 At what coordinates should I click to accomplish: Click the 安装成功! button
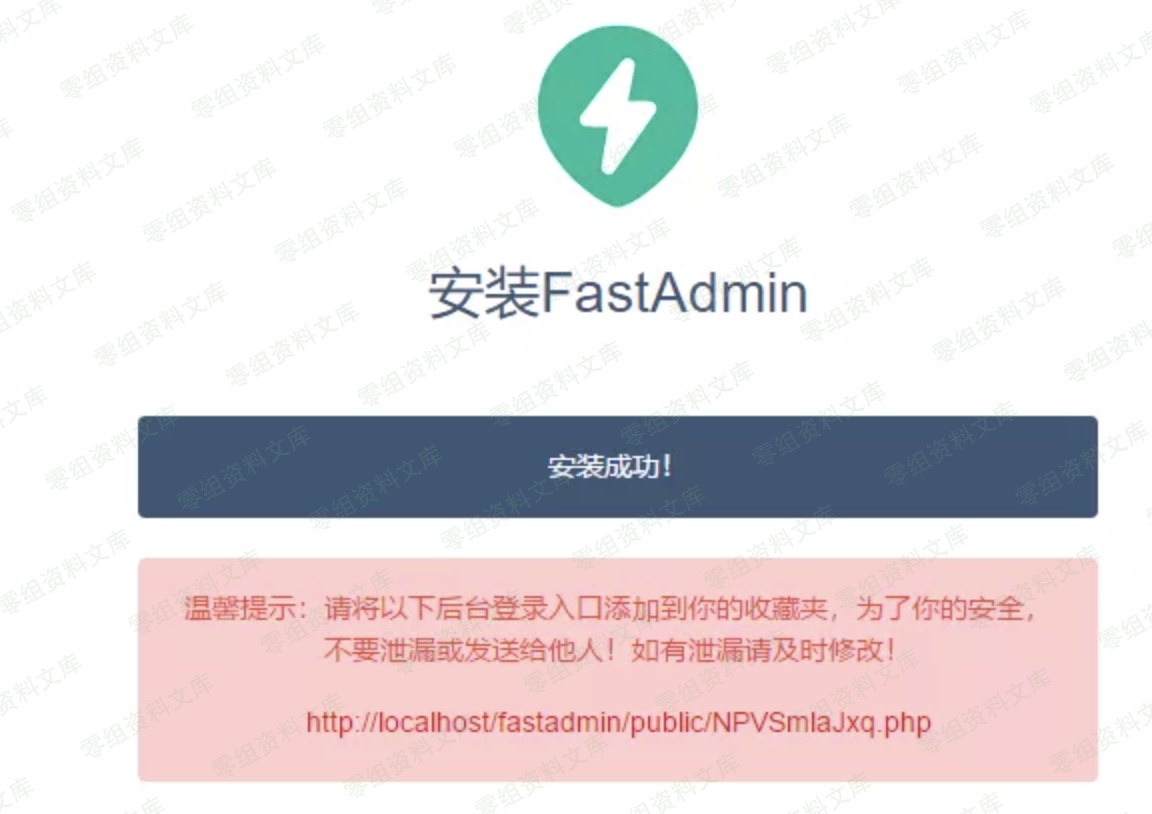(x=618, y=467)
